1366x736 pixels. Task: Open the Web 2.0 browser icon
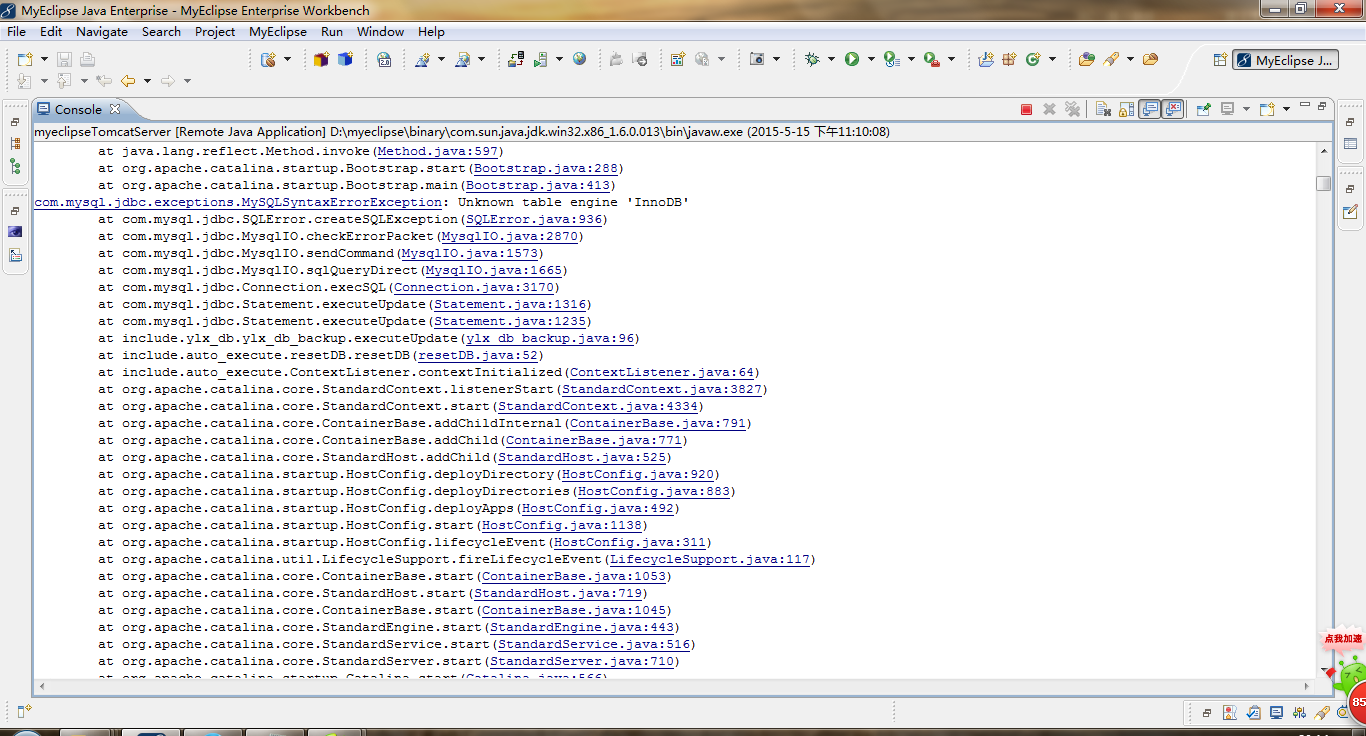click(x=384, y=60)
